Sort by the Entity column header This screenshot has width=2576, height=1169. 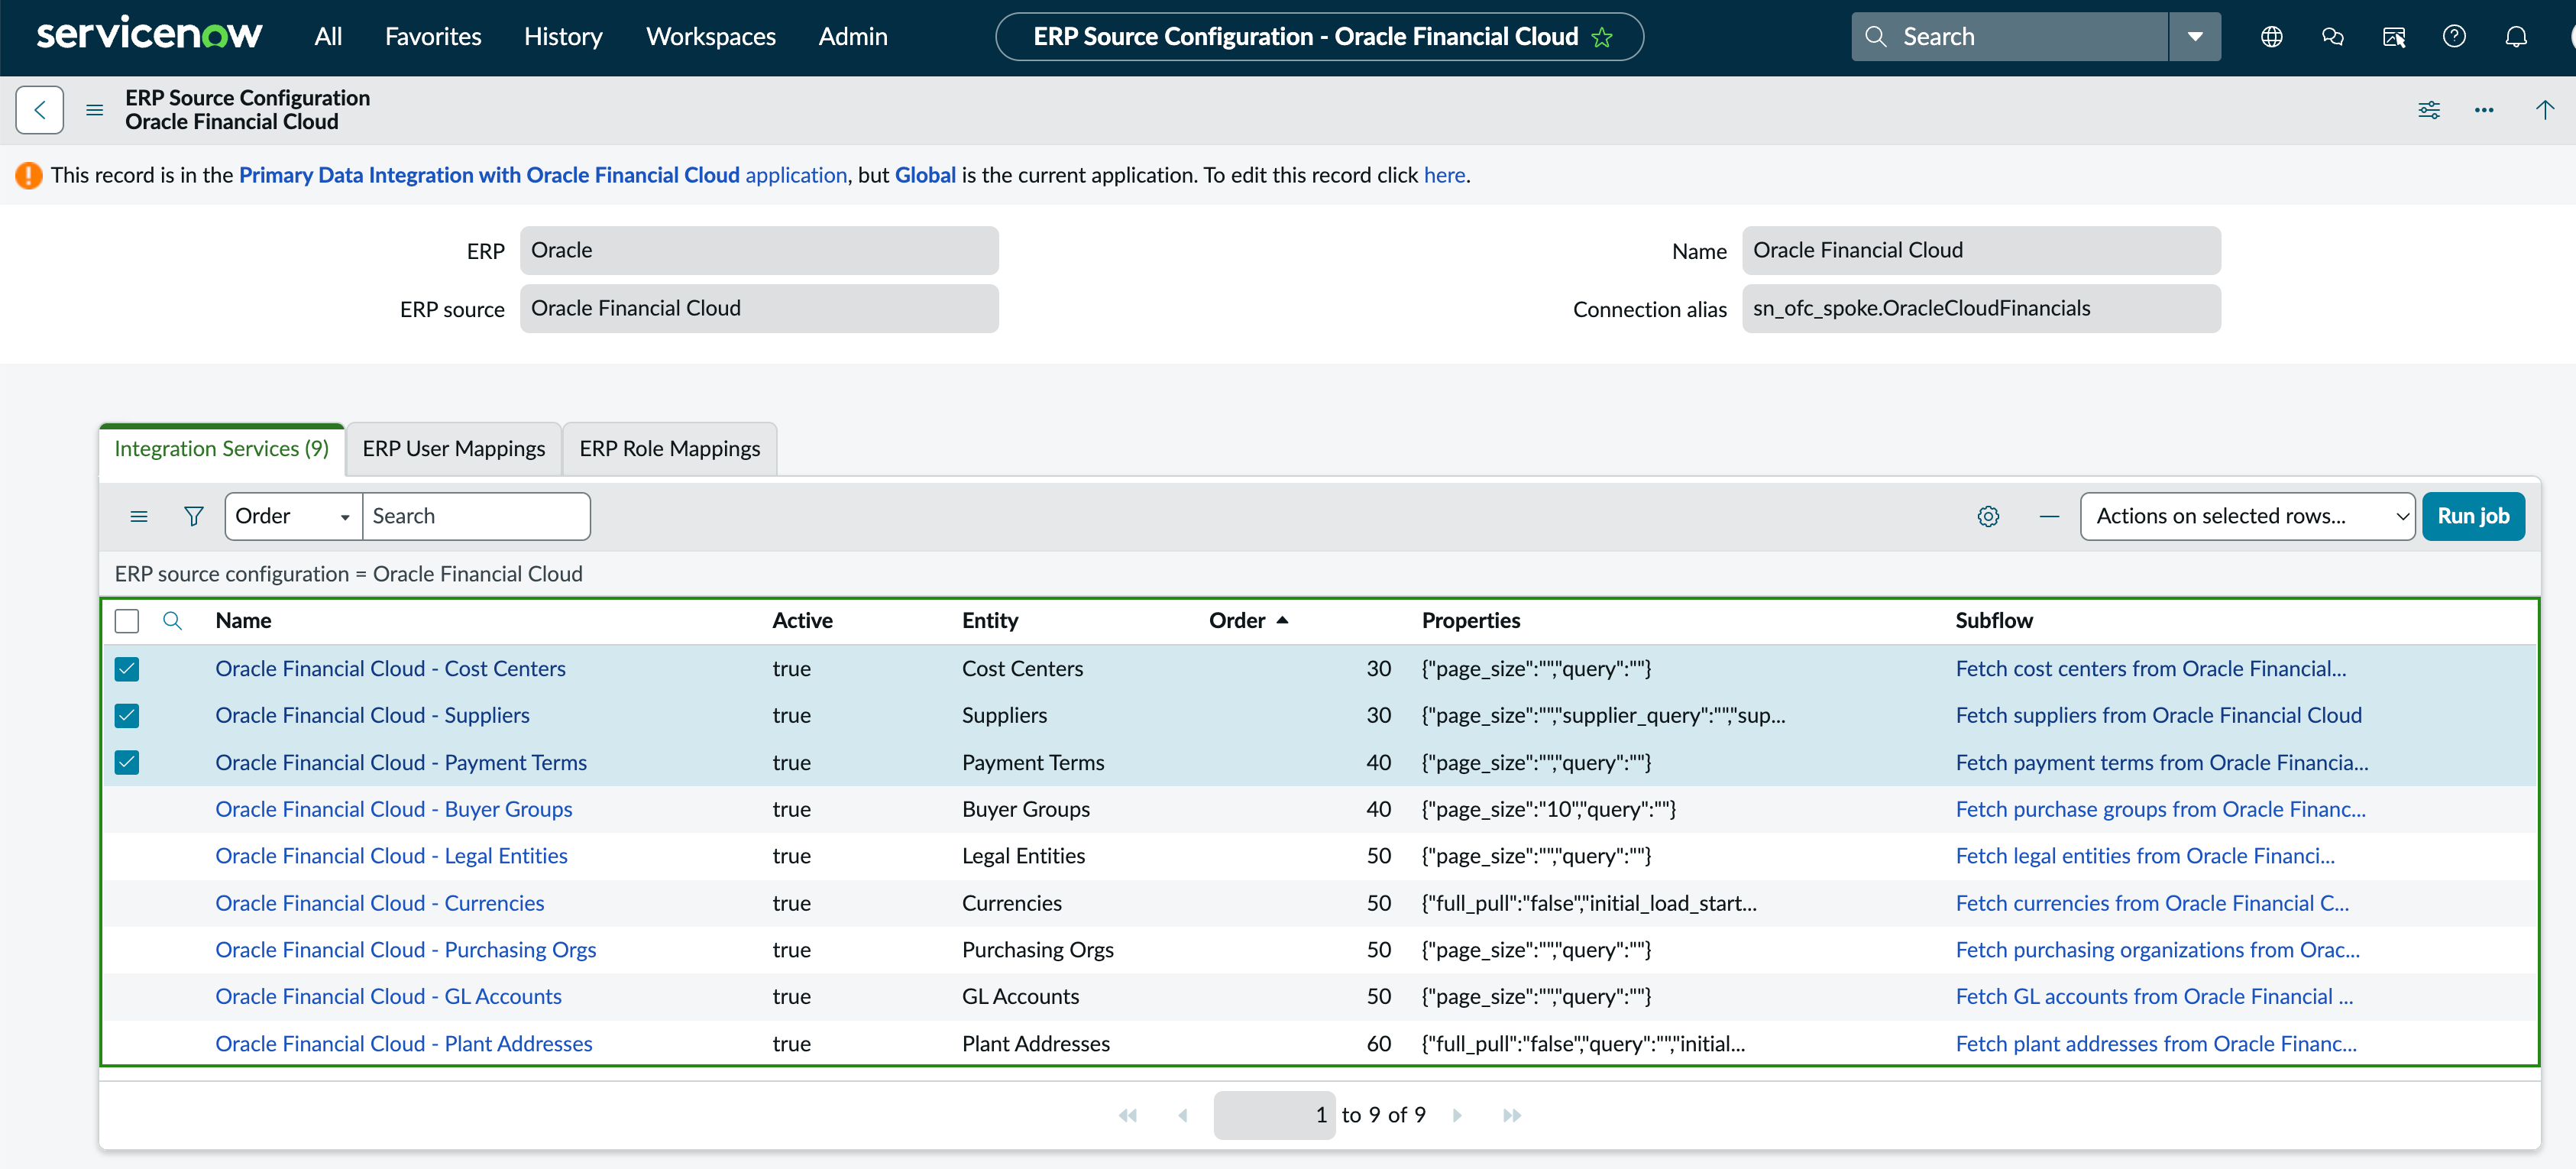click(x=990, y=620)
